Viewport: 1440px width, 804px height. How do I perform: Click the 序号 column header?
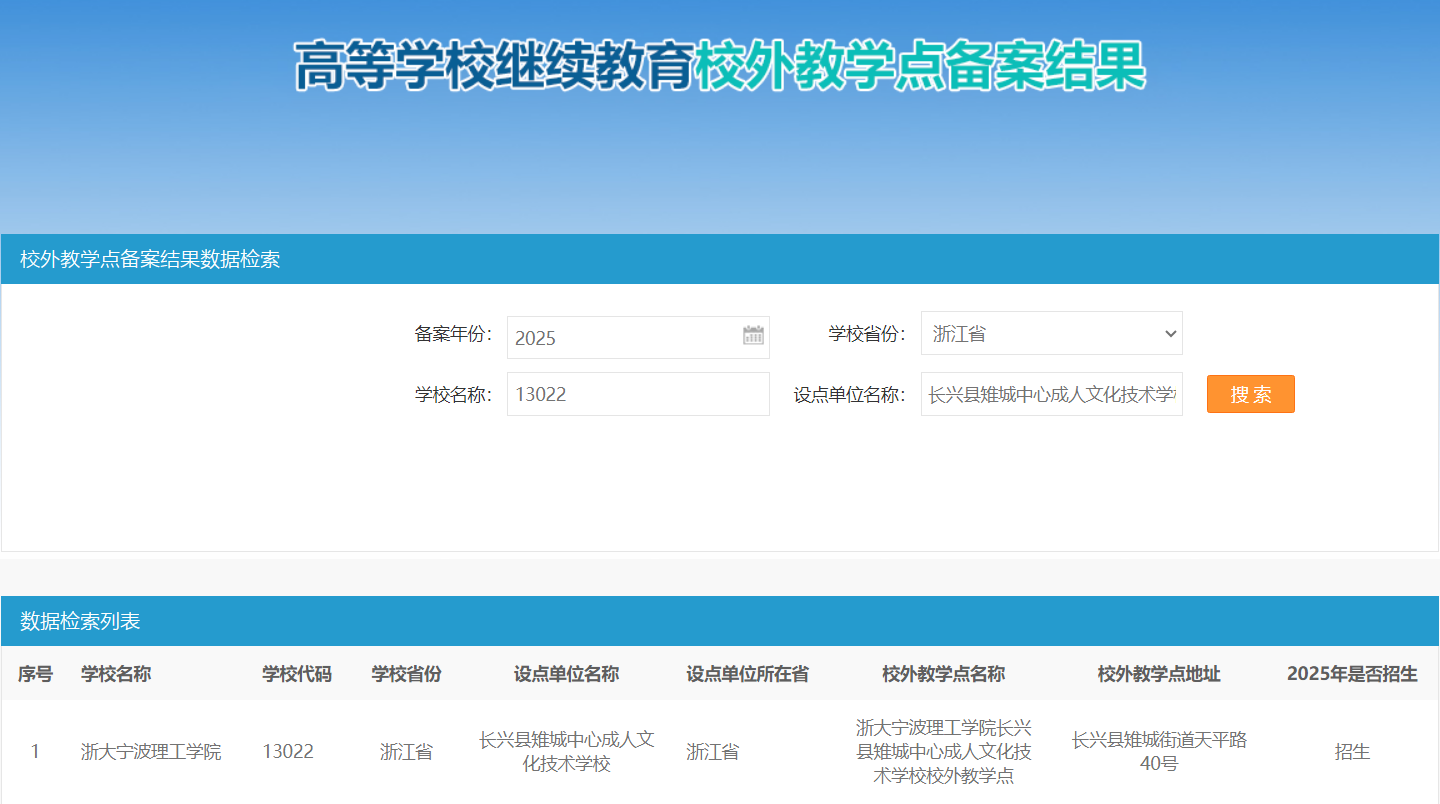35,674
